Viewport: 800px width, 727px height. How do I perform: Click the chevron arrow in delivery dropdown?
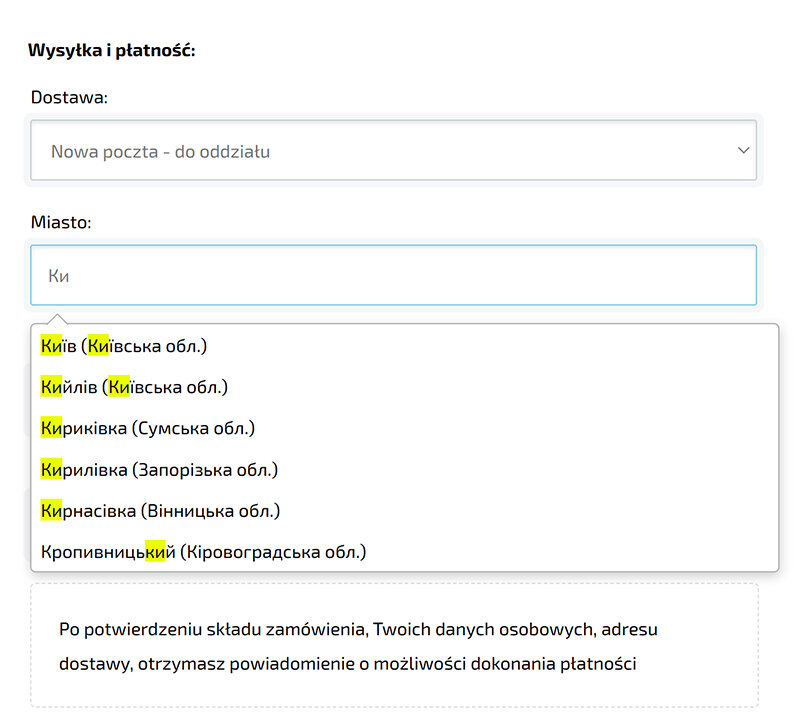[743, 151]
